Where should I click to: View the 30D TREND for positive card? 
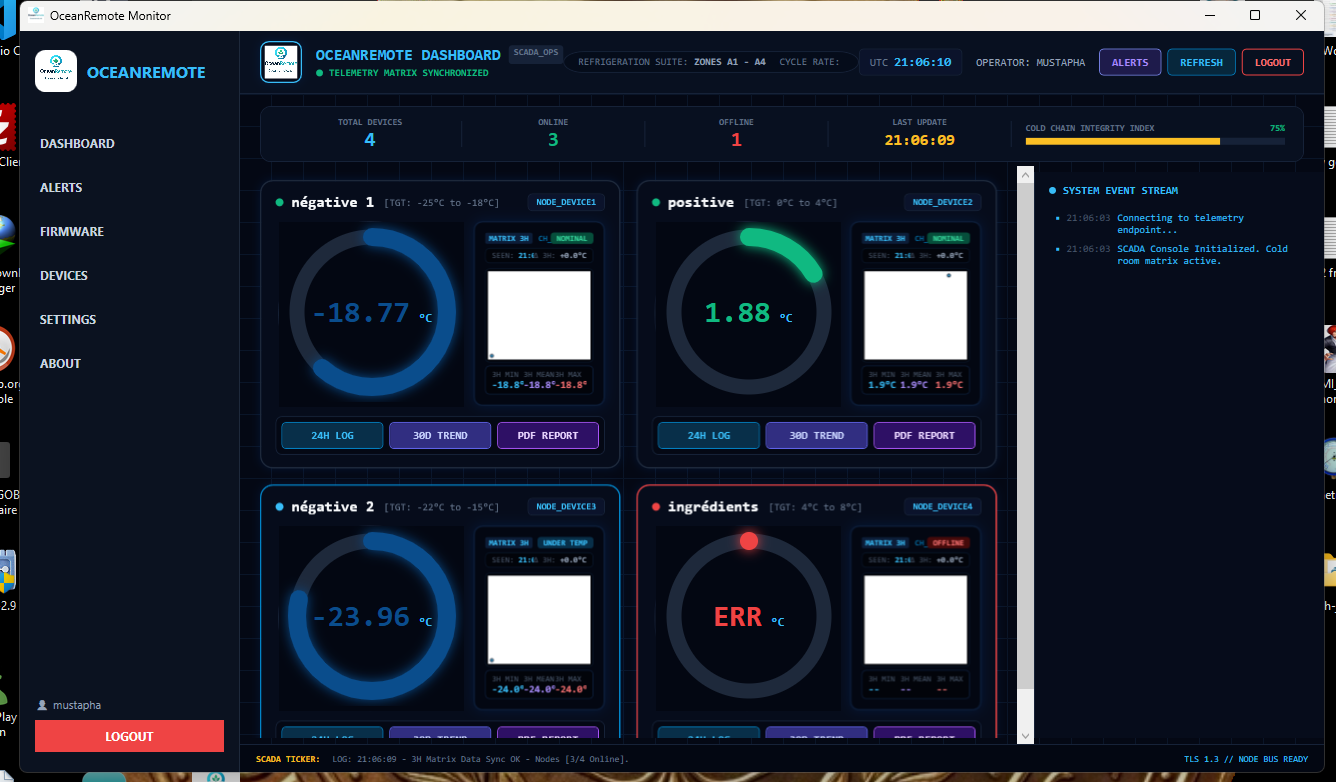(816, 436)
